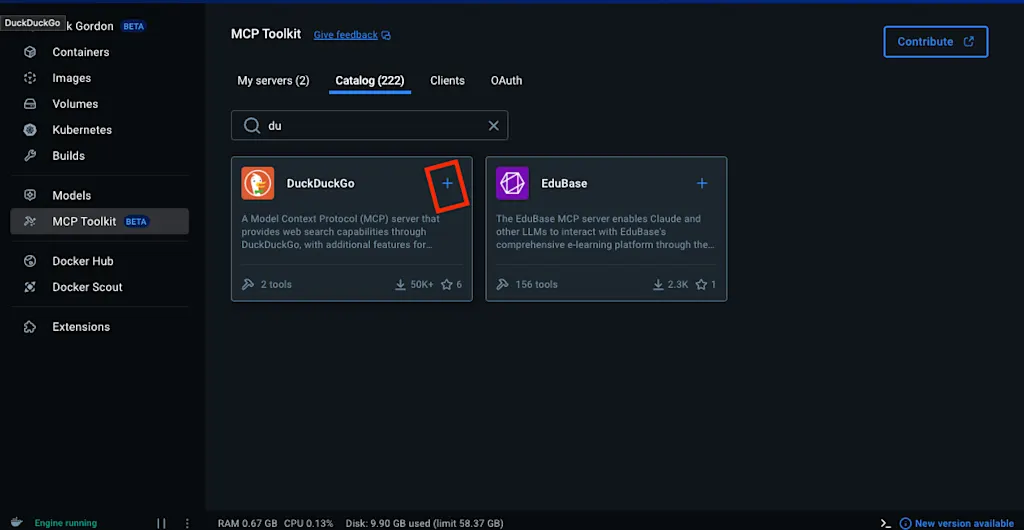Open the Give feedback link
1024x530 pixels.
pos(345,35)
